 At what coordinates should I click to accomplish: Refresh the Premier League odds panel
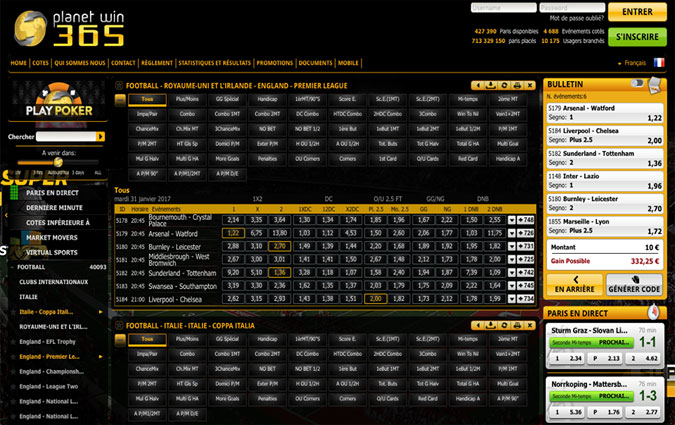pyautogui.click(x=504, y=85)
